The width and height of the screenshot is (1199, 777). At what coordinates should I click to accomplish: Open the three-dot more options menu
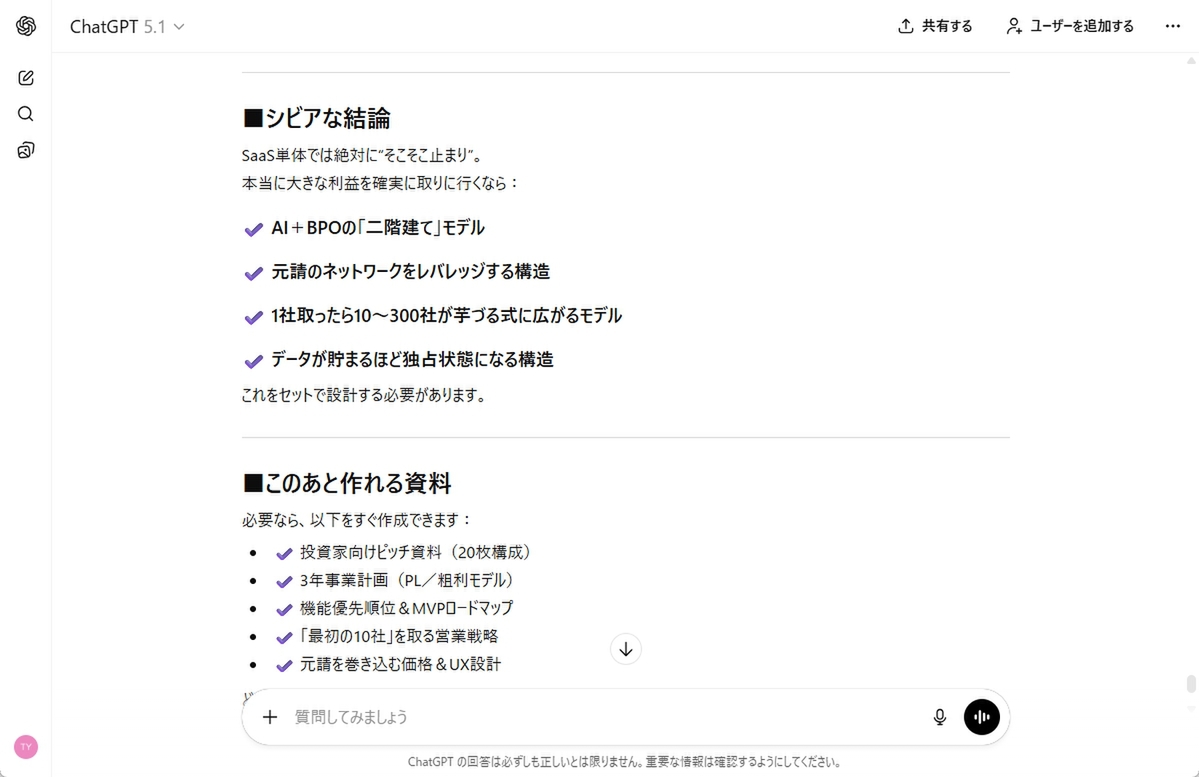(1172, 26)
